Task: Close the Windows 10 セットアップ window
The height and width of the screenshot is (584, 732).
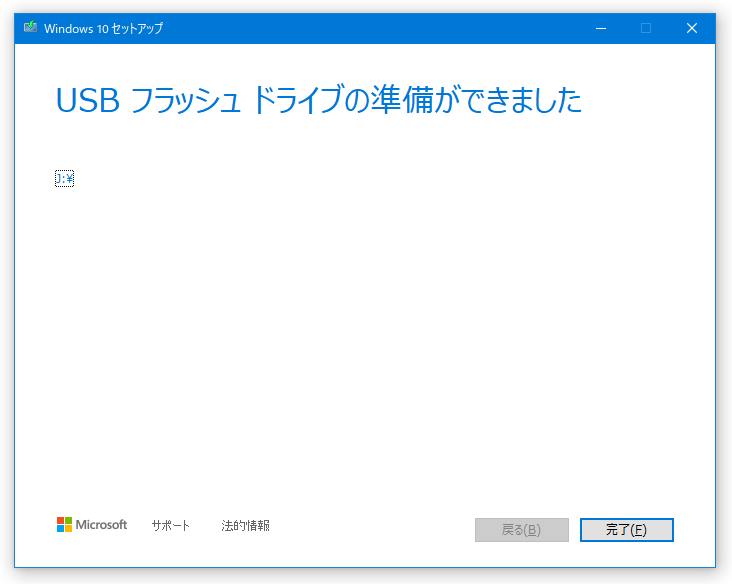Action: [692, 28]
